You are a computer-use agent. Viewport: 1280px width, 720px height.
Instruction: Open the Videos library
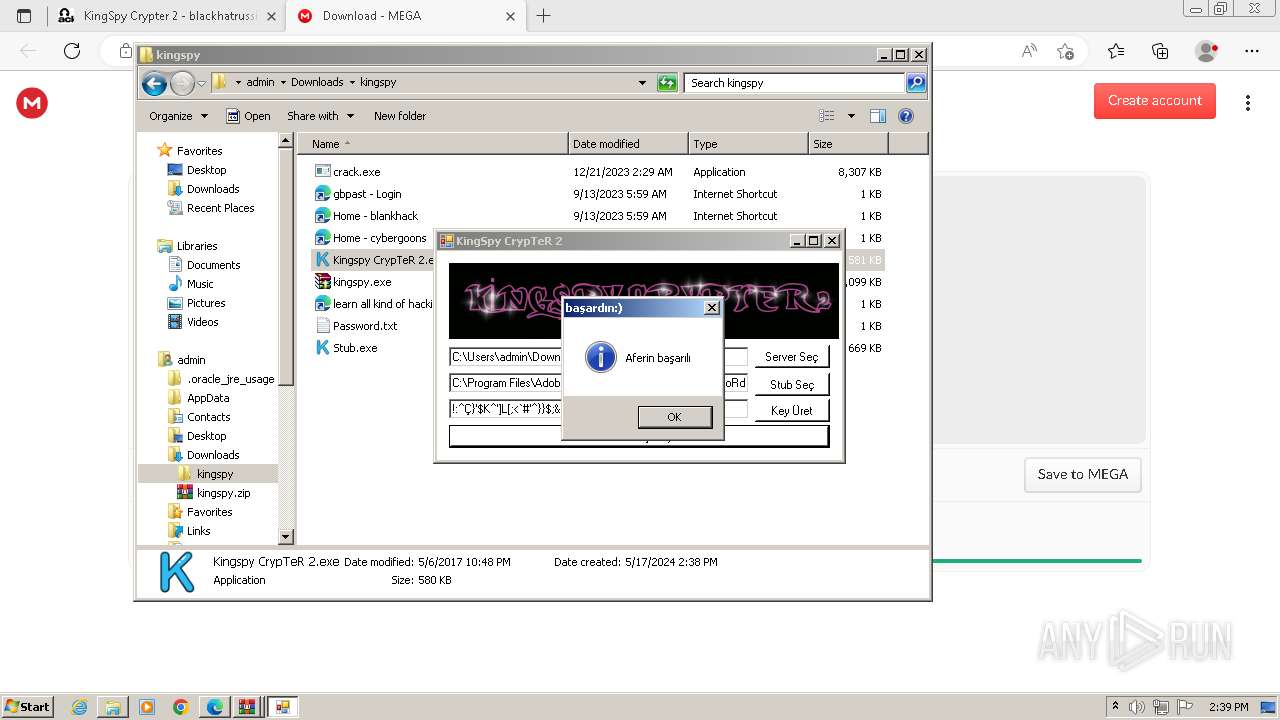[x=202, y=322]
